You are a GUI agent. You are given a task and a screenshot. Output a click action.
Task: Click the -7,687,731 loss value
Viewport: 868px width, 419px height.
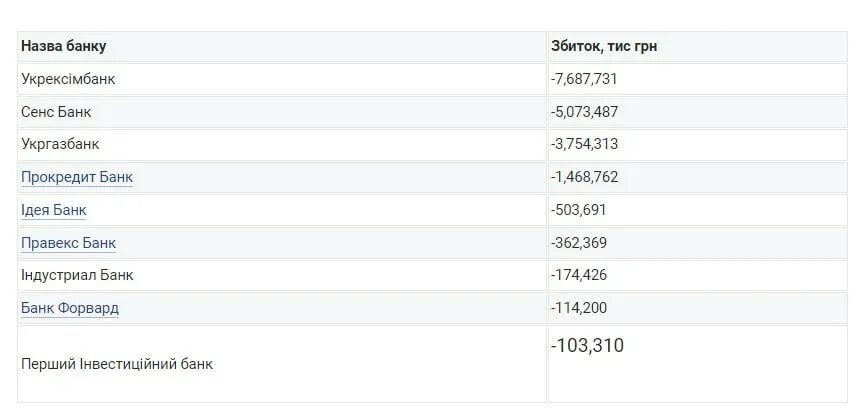(584, 79)
